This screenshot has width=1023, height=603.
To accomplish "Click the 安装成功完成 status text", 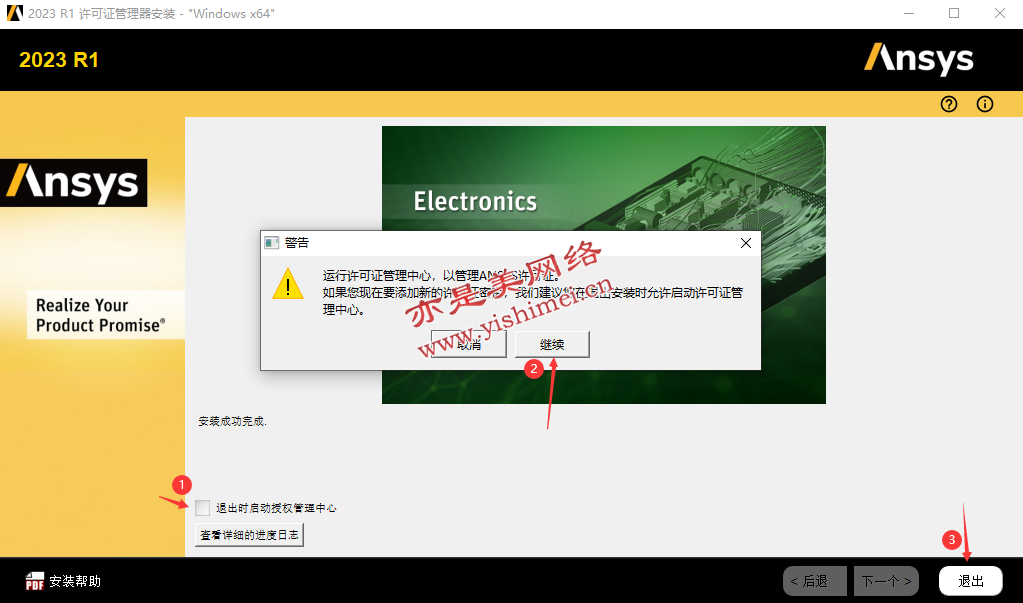I will tap(232, 422).
